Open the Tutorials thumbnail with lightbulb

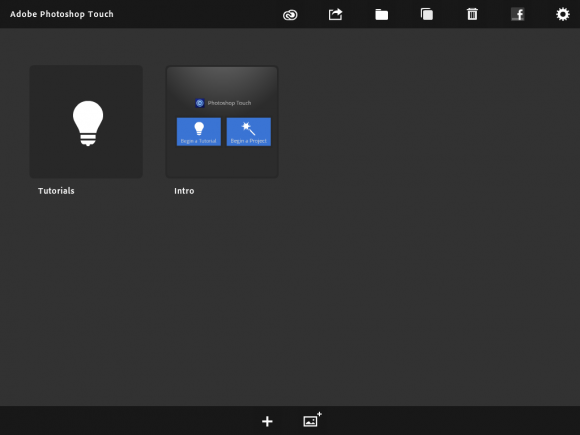86,122
